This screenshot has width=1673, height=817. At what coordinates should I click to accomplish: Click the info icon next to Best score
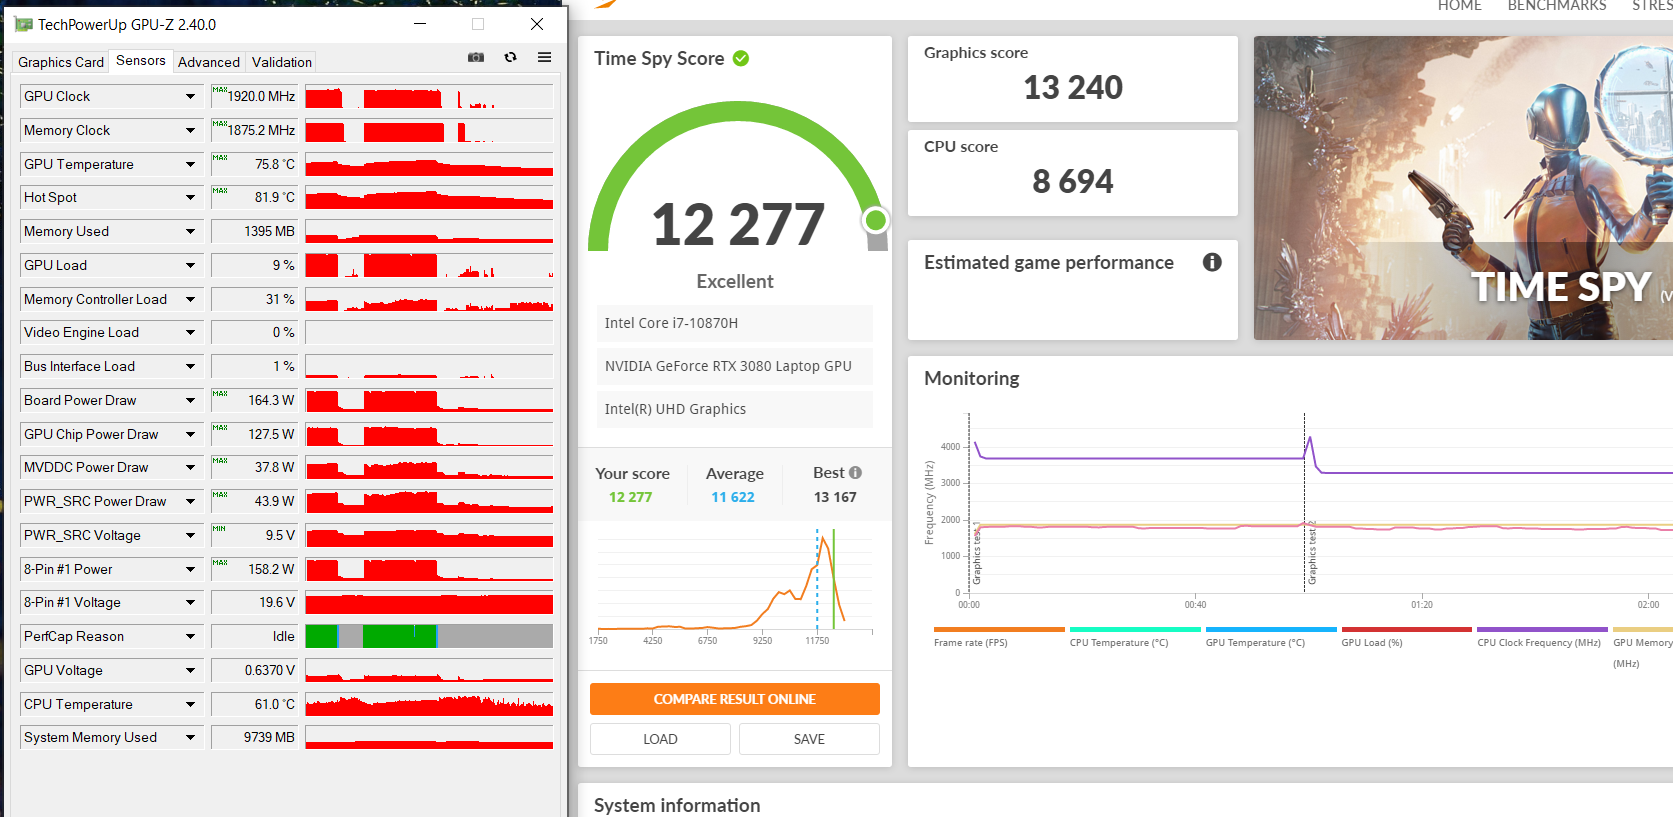click(x=855, y=473)
